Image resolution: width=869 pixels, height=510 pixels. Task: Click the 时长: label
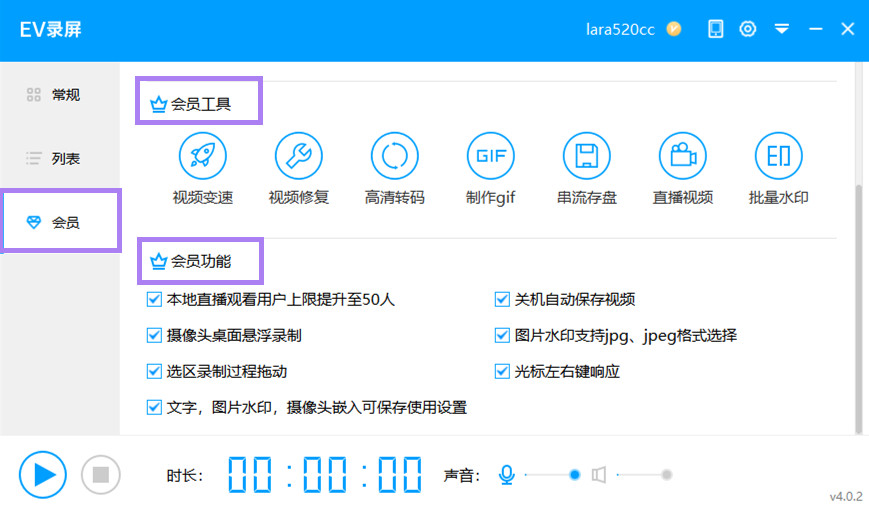pyautogui.click(x=185, y=476)
